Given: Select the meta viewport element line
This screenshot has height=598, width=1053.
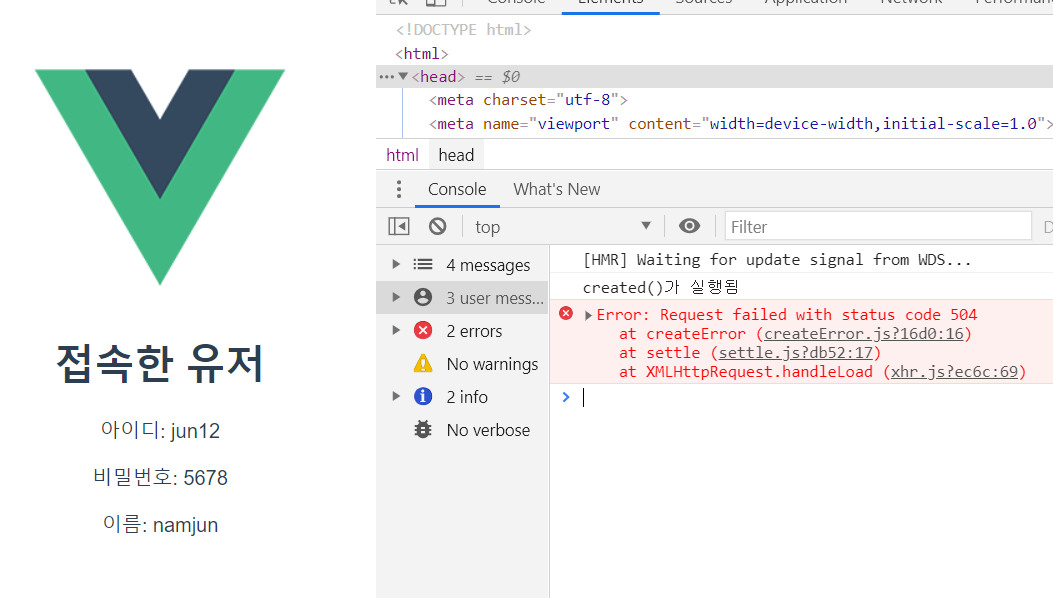Looking at the screenshot, I should coord(741,124).
